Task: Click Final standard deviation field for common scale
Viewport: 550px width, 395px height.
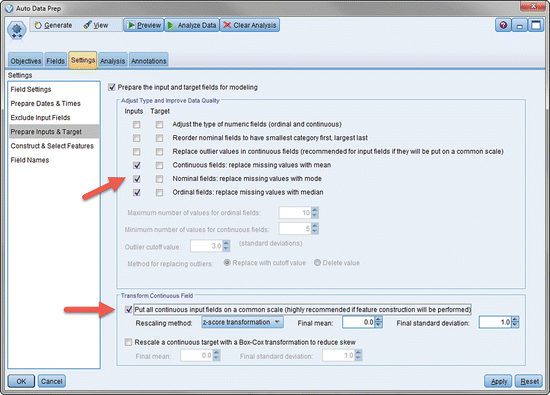Action: click(x=495, y=322)
